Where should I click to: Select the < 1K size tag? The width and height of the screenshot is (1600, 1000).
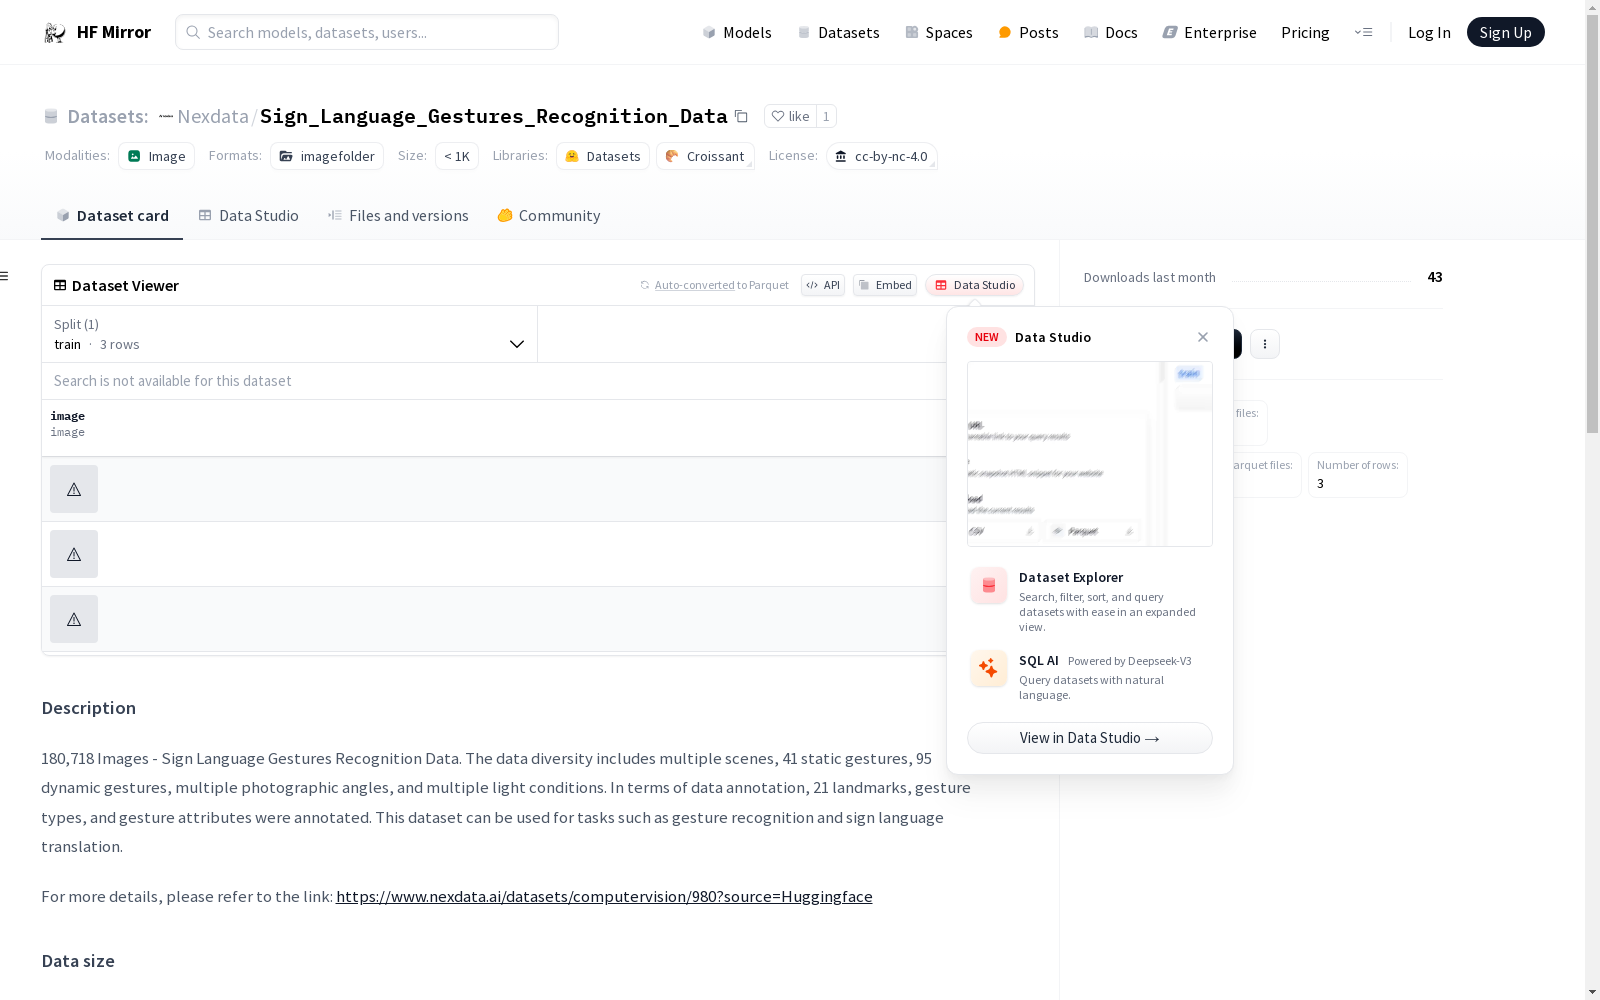[457, 156]
